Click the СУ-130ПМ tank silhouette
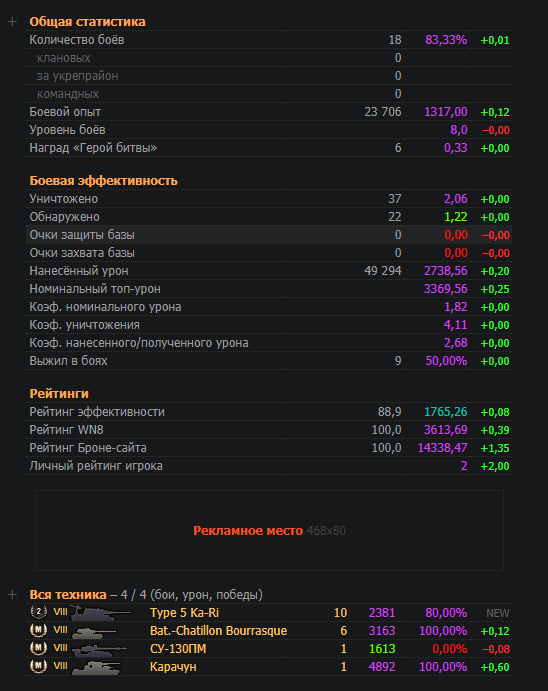 [x=99, y=650]
